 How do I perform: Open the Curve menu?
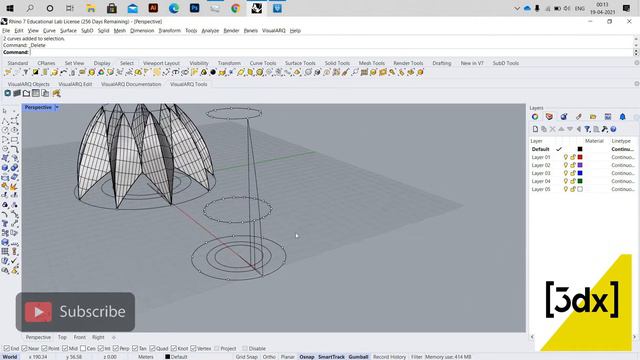click(49, 31)
